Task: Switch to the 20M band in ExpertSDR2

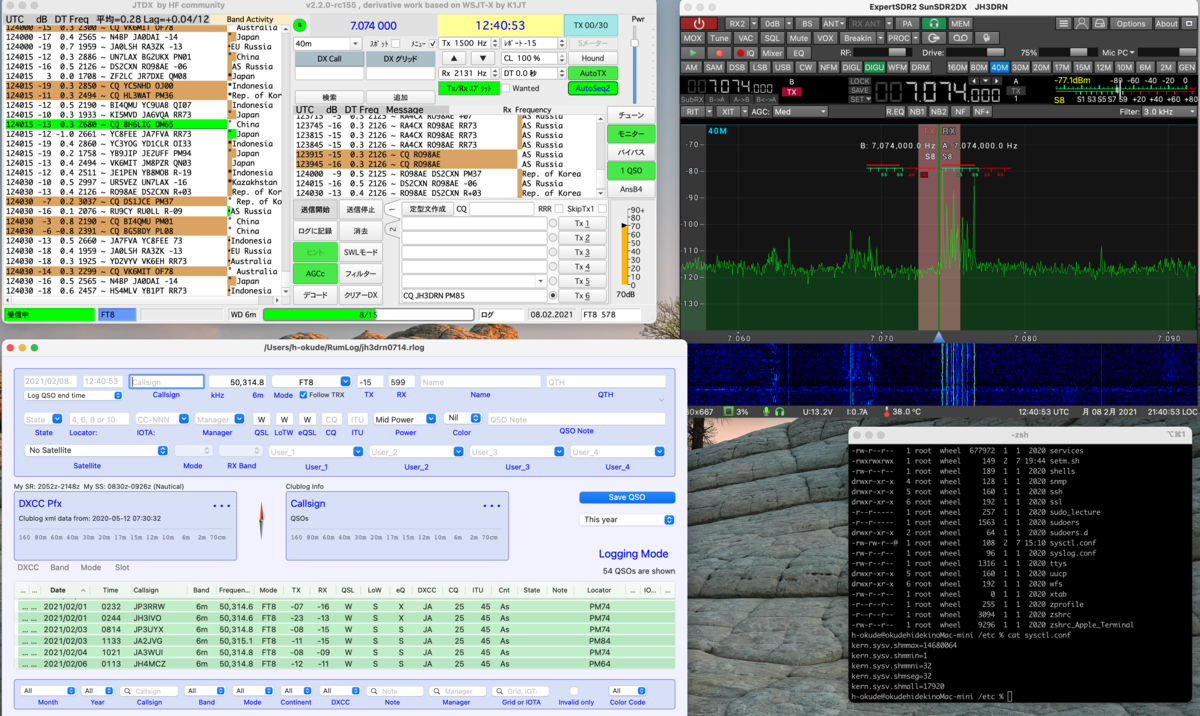Action: tap(1041, 67)
